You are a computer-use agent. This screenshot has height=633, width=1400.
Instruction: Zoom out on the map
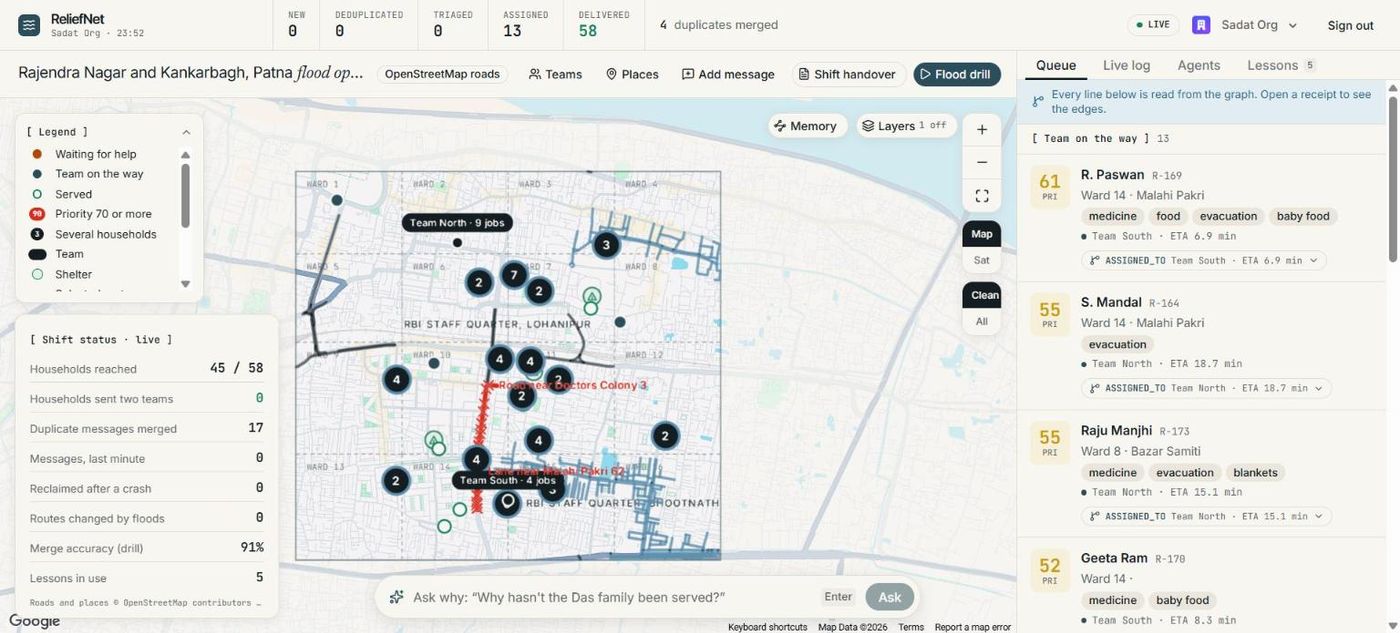pos(982,163)
